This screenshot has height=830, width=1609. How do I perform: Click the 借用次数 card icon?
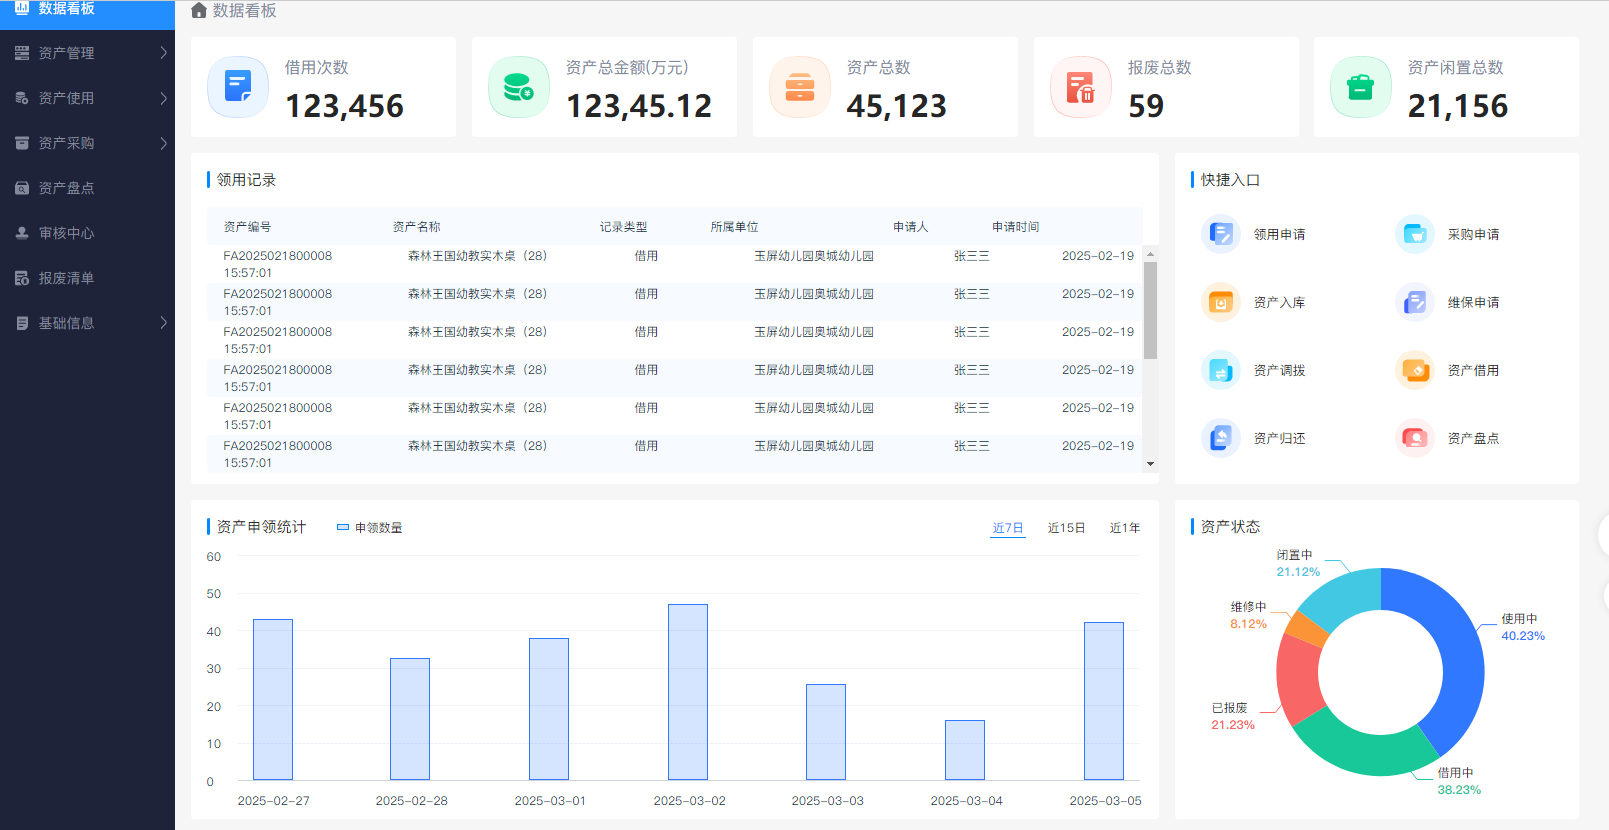point(238,87)
